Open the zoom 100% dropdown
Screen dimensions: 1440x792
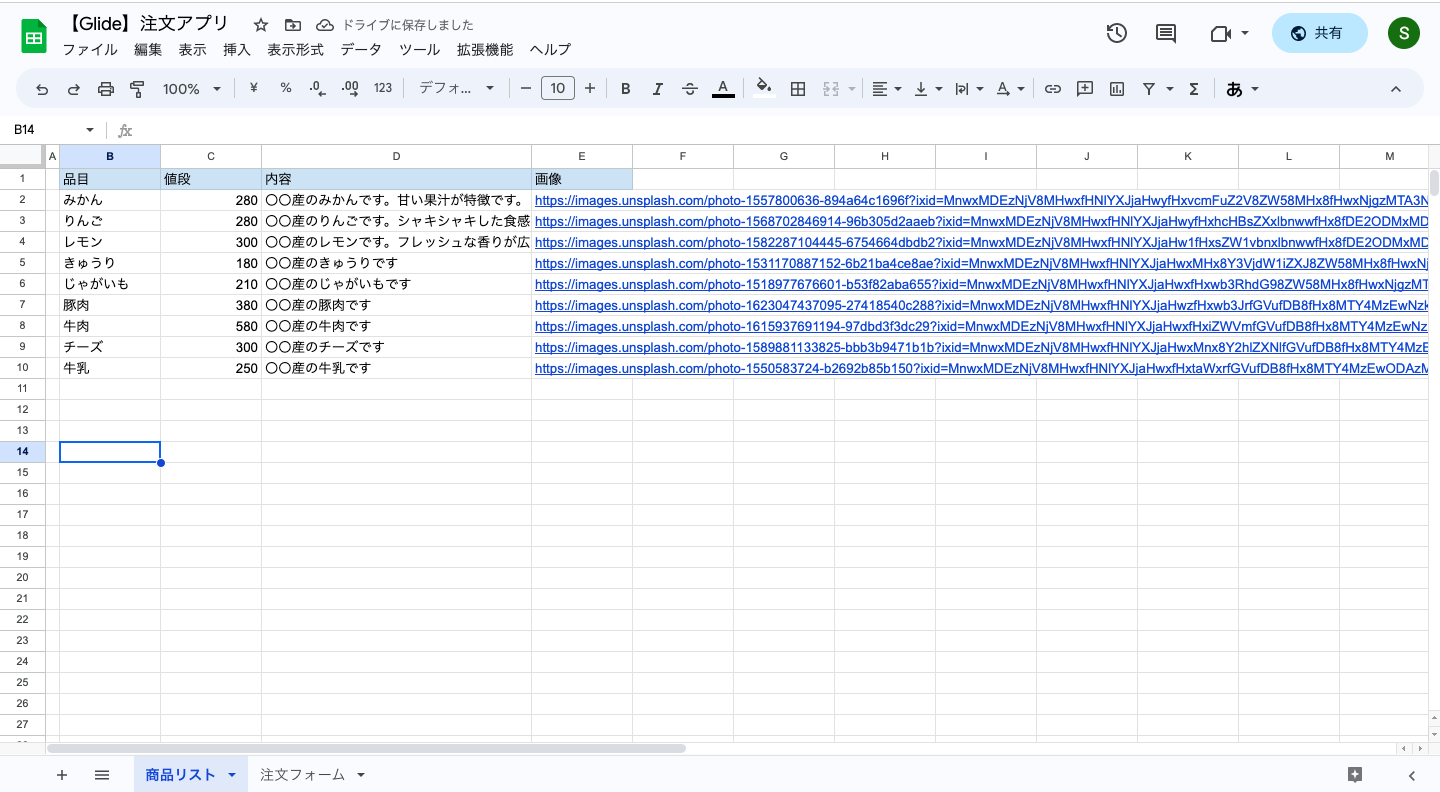tap(192, 89)
